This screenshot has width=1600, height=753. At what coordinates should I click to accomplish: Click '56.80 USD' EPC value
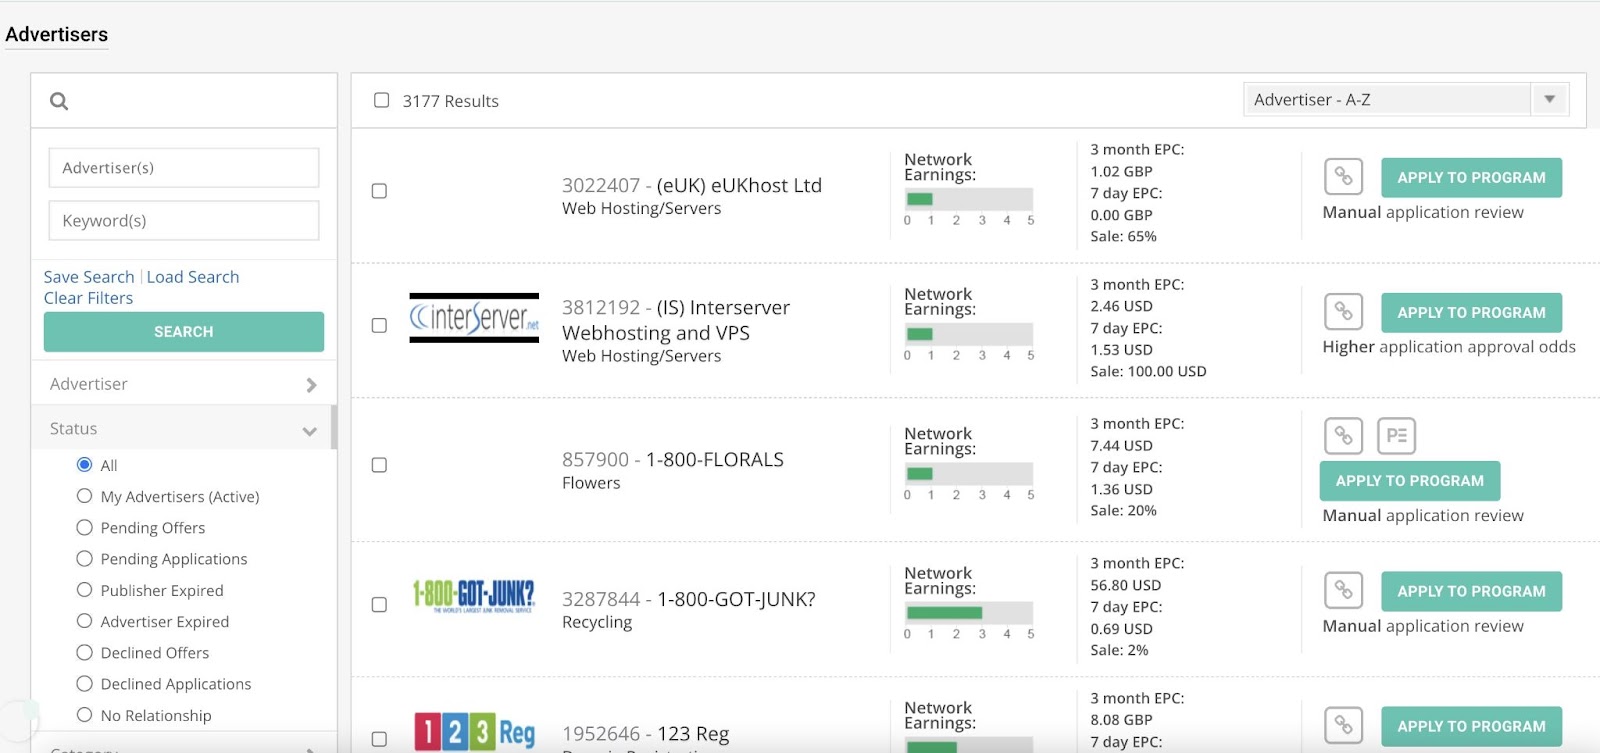pos(1126,585)
